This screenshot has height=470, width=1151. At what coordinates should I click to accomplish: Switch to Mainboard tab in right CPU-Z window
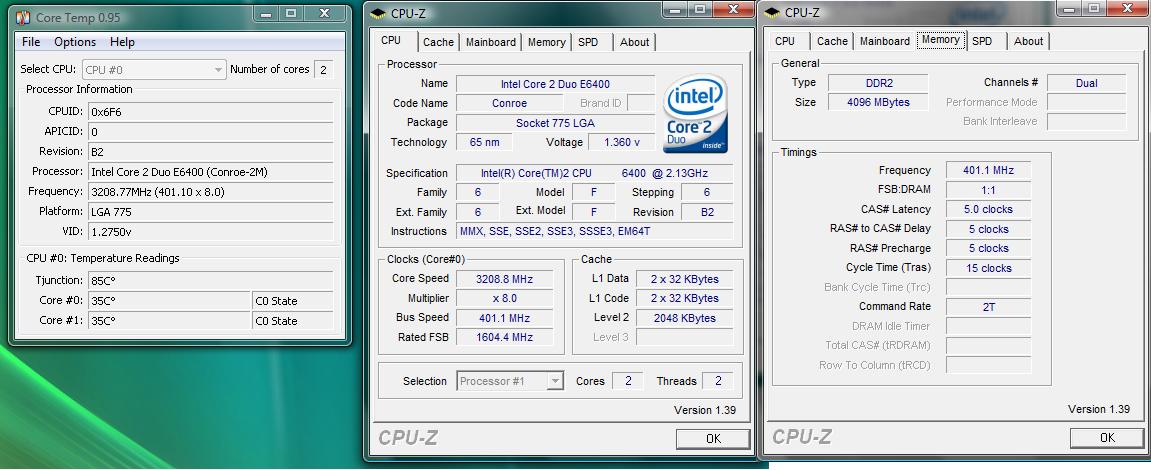coord(885,42)
